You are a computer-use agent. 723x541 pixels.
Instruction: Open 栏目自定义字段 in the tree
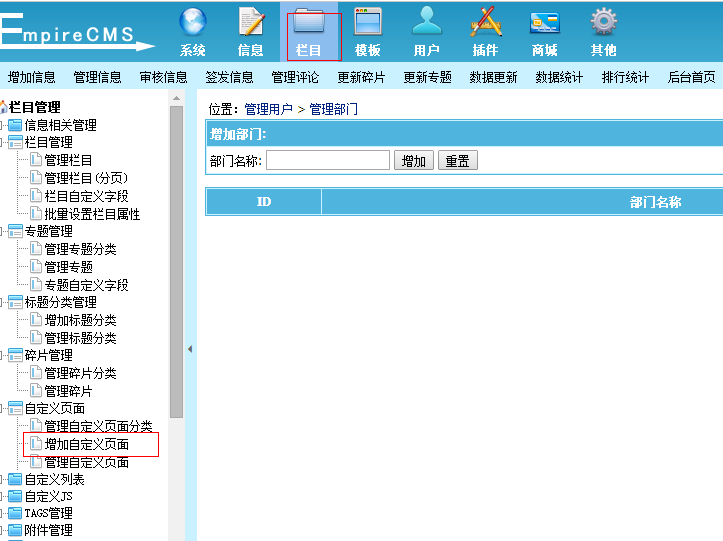coord(86,196)
